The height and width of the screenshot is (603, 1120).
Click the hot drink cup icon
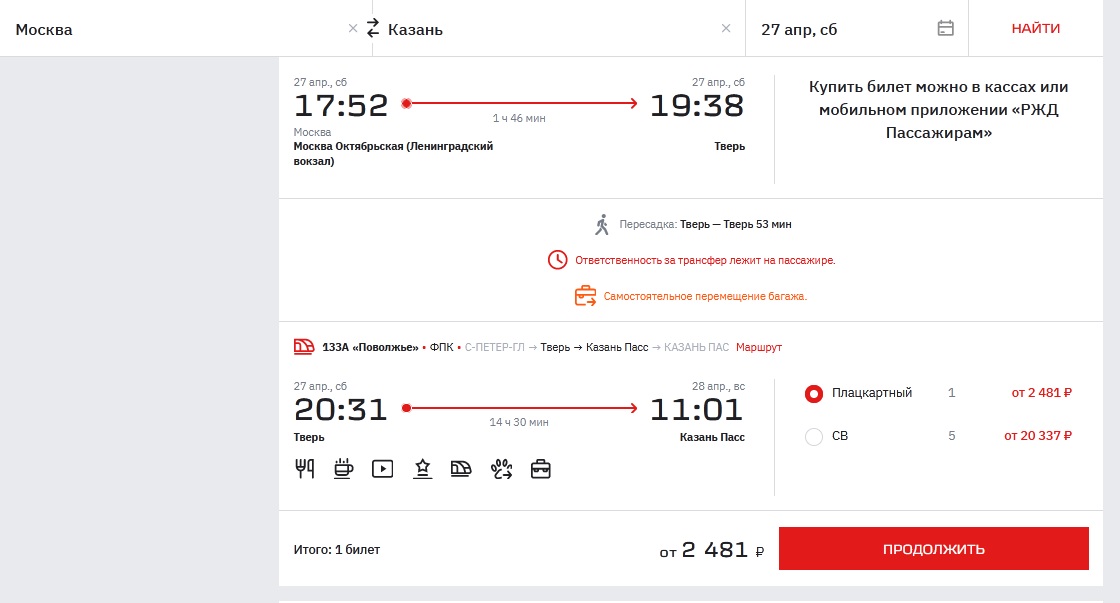point(343,468)
